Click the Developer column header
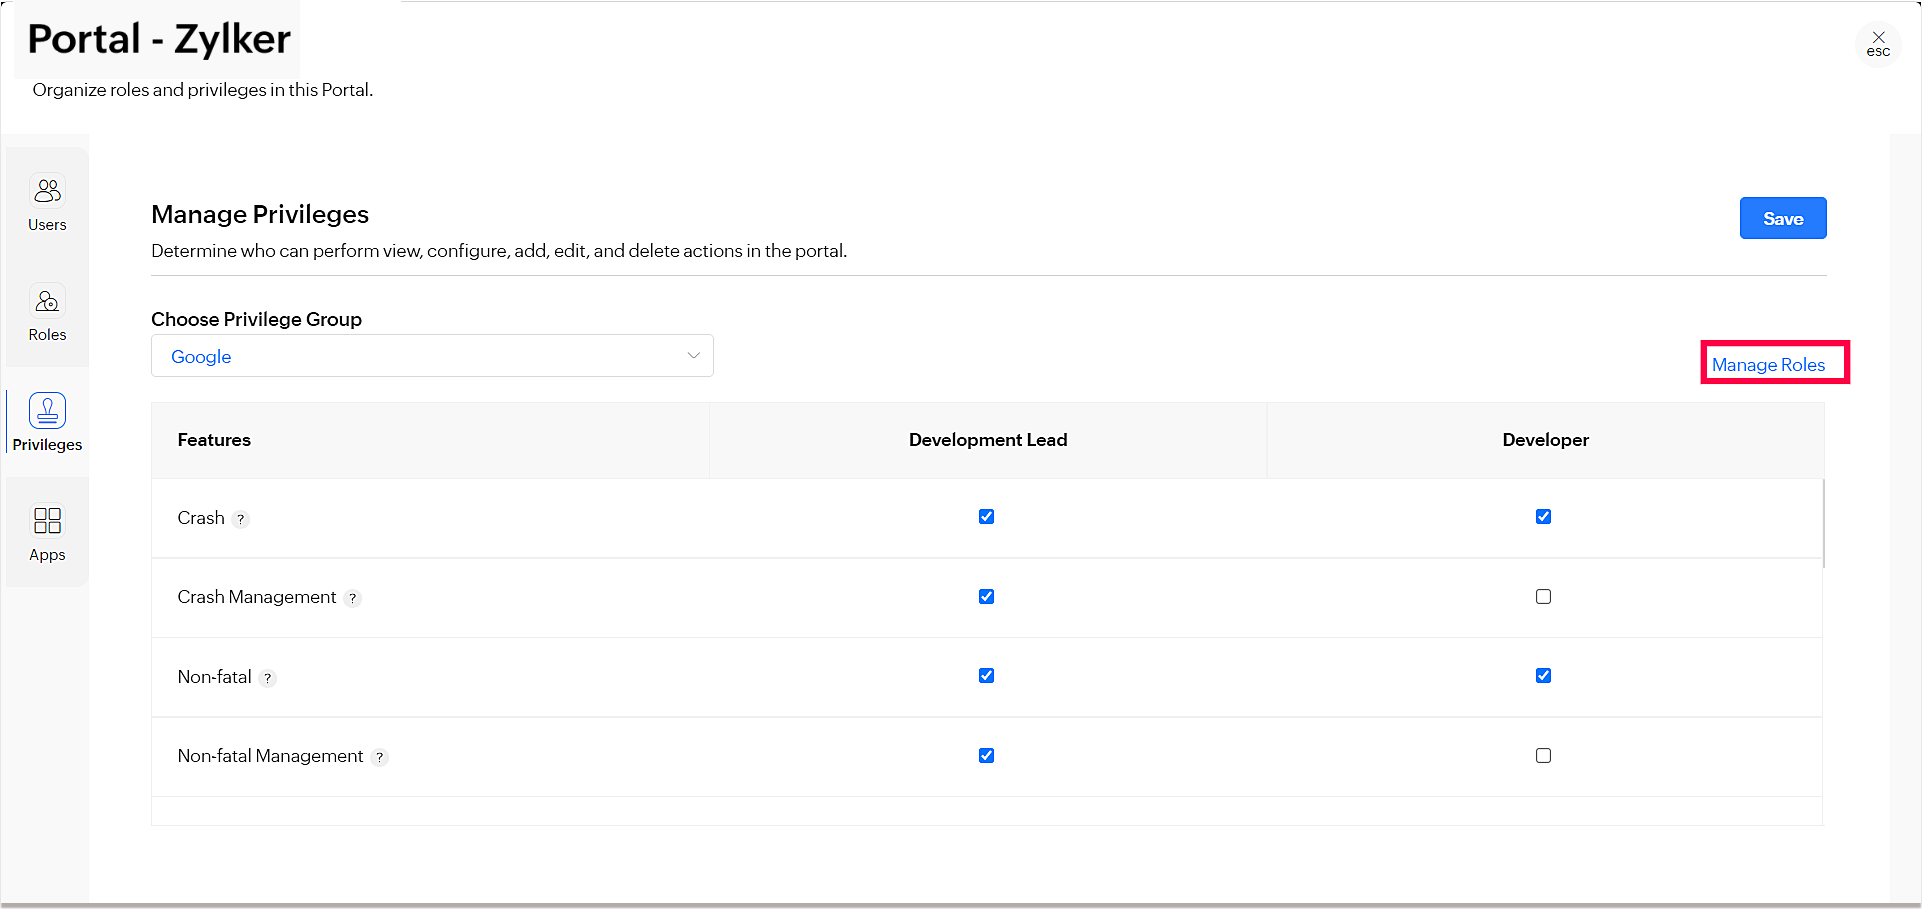The image size is (1922, 909). (1545, 440)
